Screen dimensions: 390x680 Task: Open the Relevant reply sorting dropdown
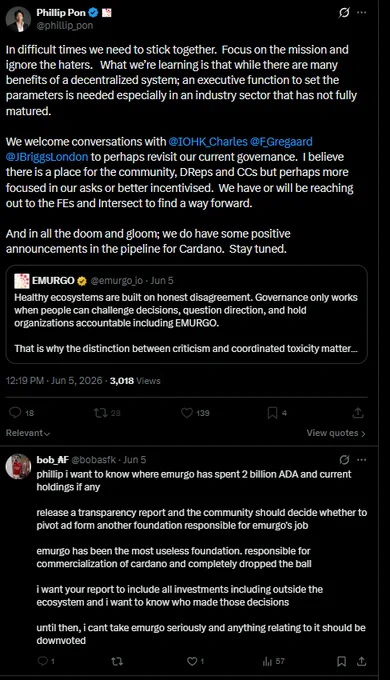pyautogui.click(x=28, y=433)
